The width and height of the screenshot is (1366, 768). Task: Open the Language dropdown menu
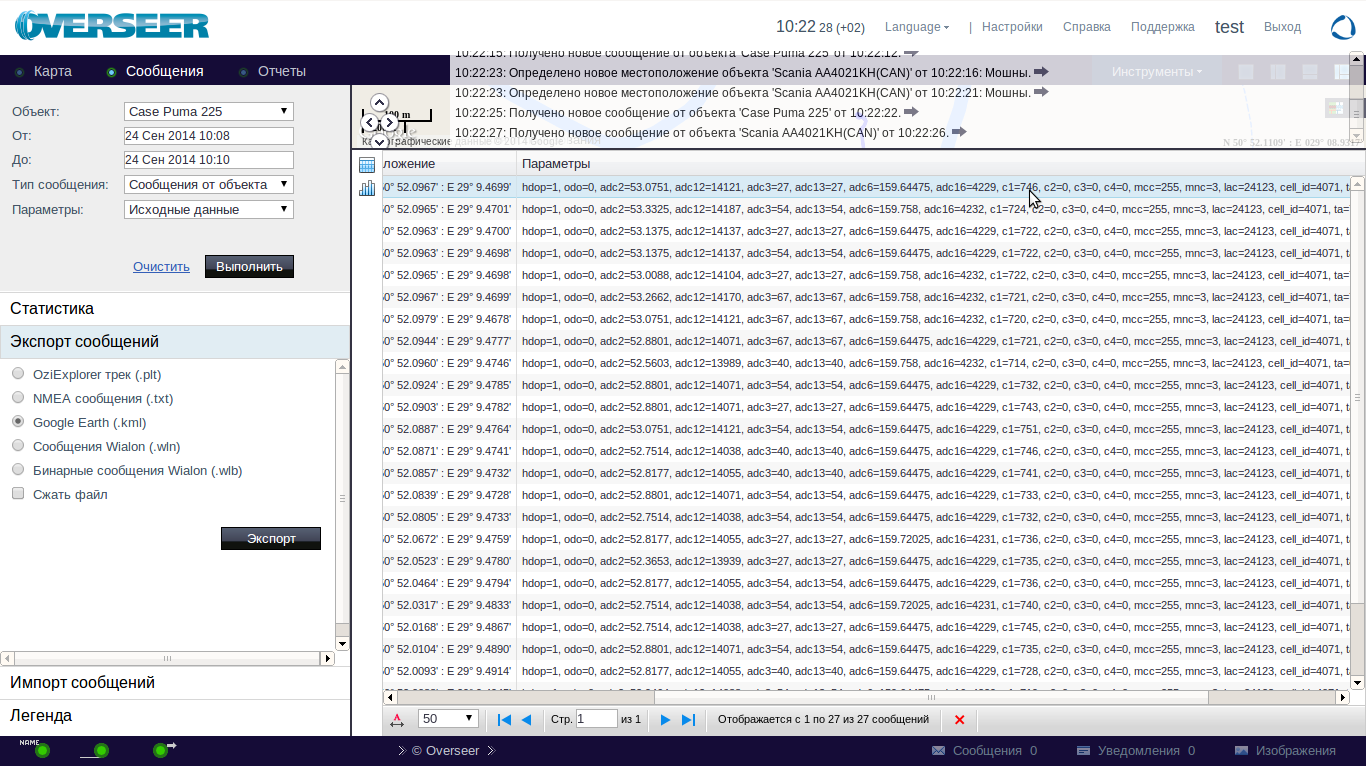tap(917, 27)
